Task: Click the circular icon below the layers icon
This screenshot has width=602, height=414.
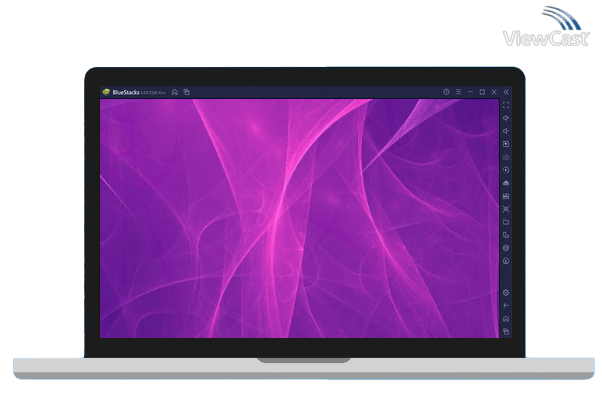Action: click(x=506, y=261)
